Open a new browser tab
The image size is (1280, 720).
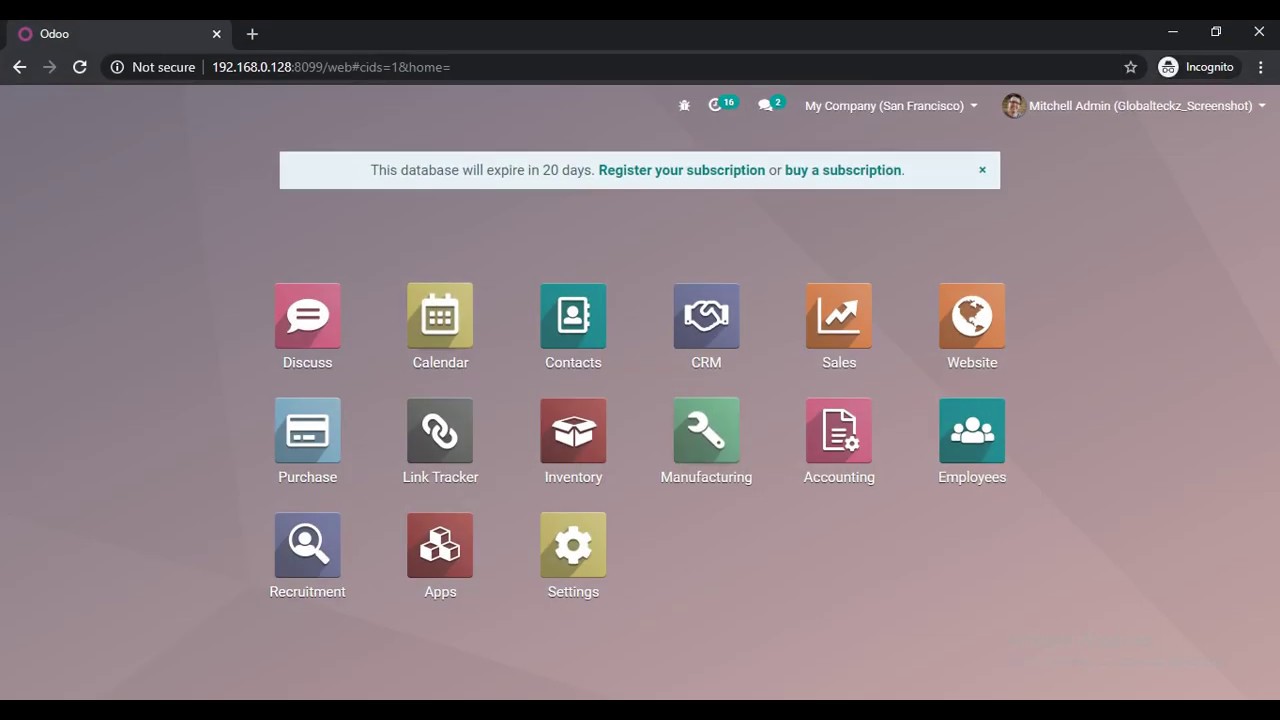(x=252, y=34)
